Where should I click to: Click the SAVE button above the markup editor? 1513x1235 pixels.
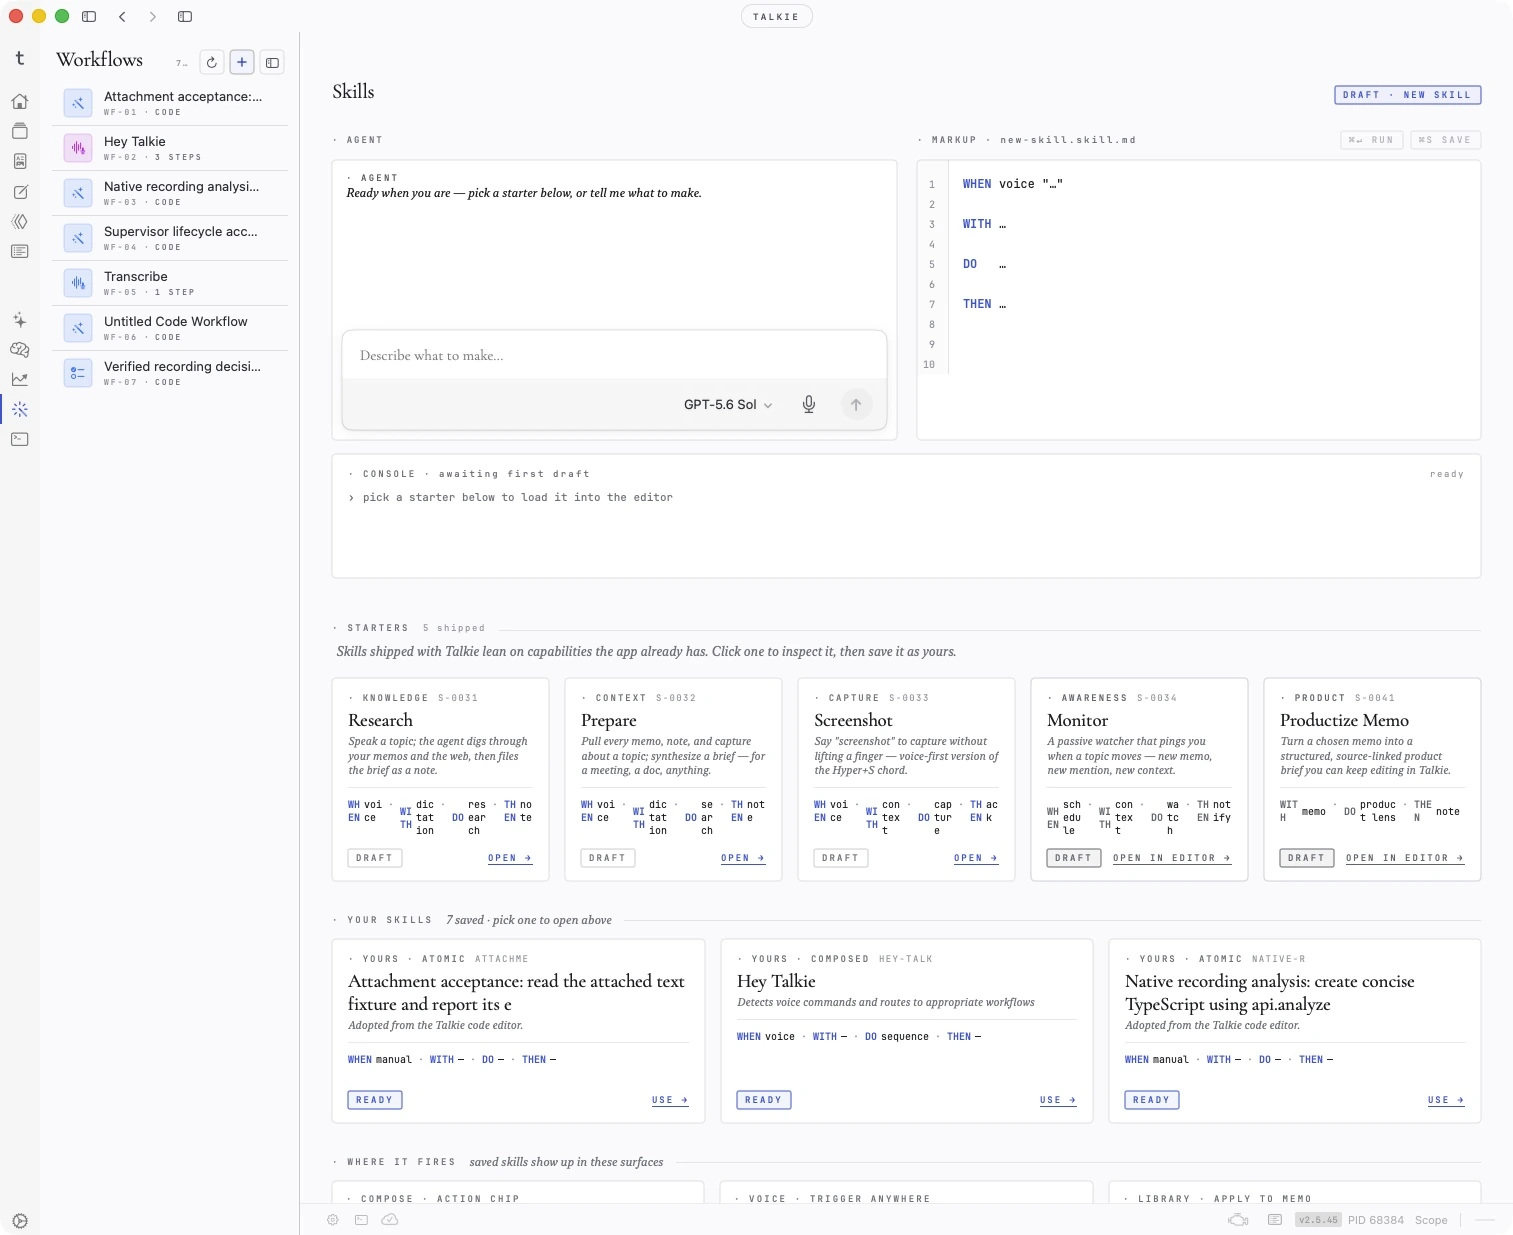[1446, 140]
